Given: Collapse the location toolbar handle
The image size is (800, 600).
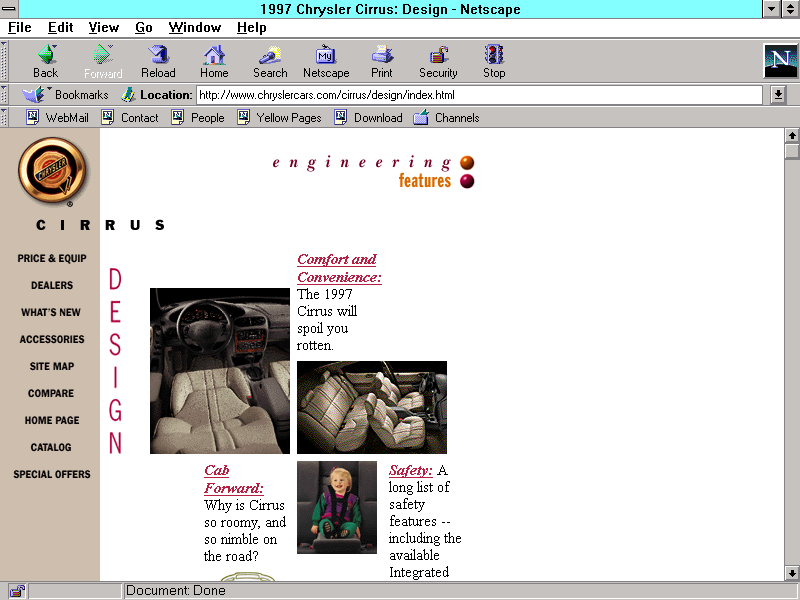Looking at the screenshot, I should [x=5, y=95].
